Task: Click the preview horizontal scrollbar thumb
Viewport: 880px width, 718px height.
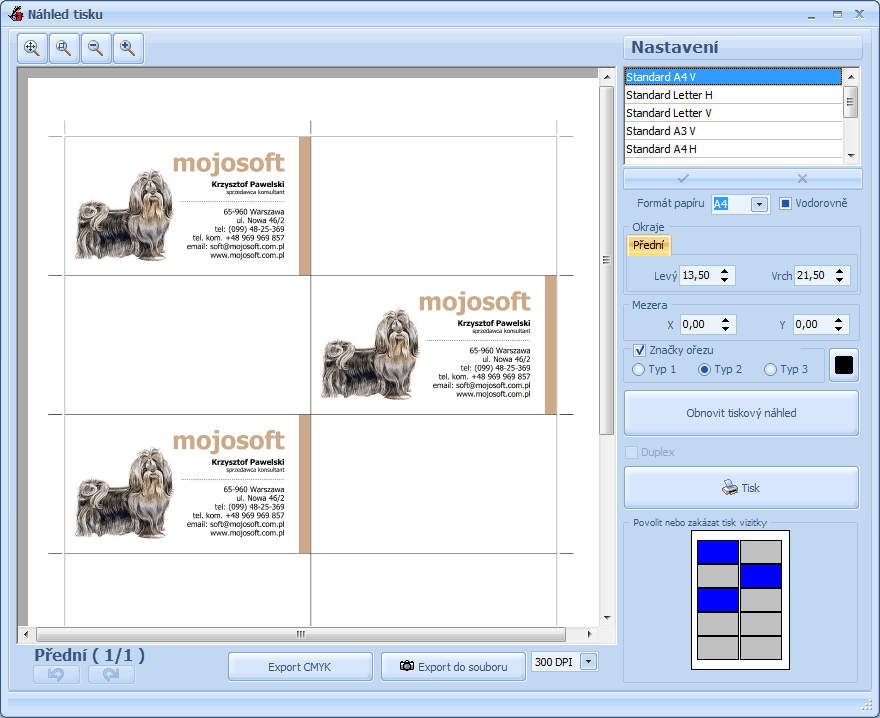Action: pyautogui.click(x=301, y=634)
